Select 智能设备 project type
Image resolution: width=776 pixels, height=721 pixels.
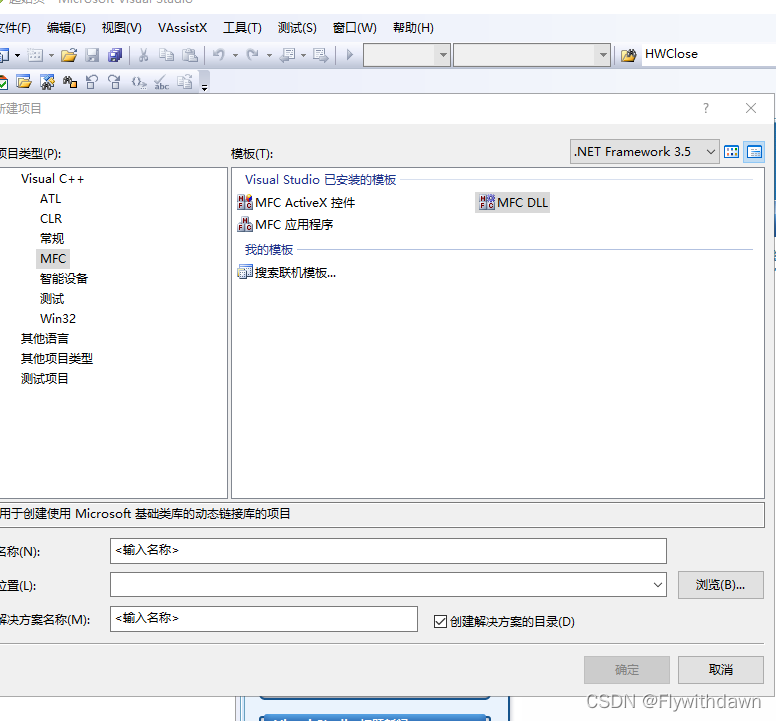tap(64, 279)
